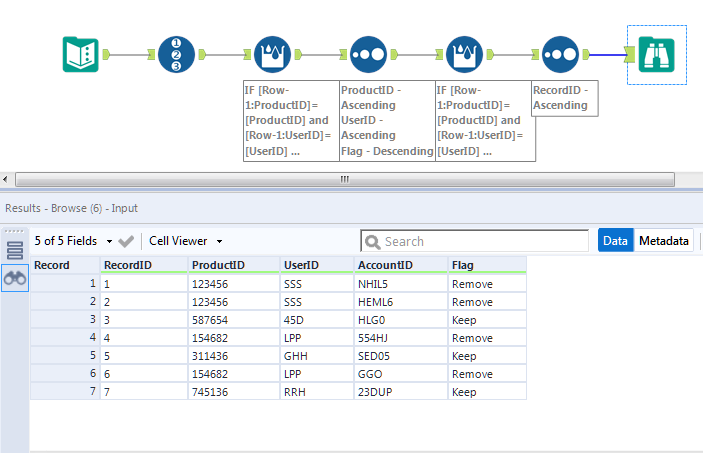Switch to the Data tab
The height and width of the screenshot is (453, 703).
[x=615, y=240]
